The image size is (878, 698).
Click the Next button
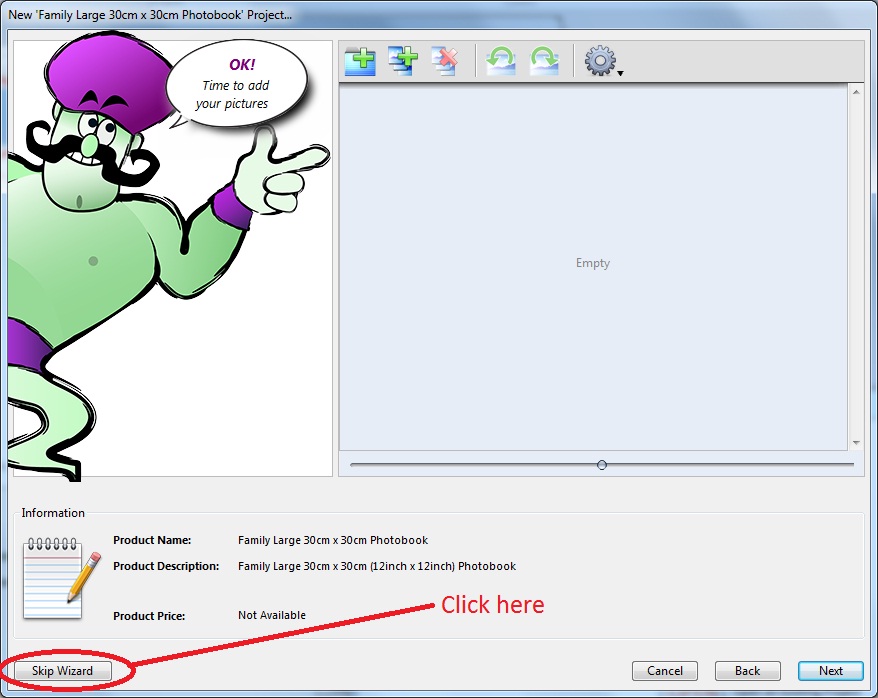click(830, 671)
